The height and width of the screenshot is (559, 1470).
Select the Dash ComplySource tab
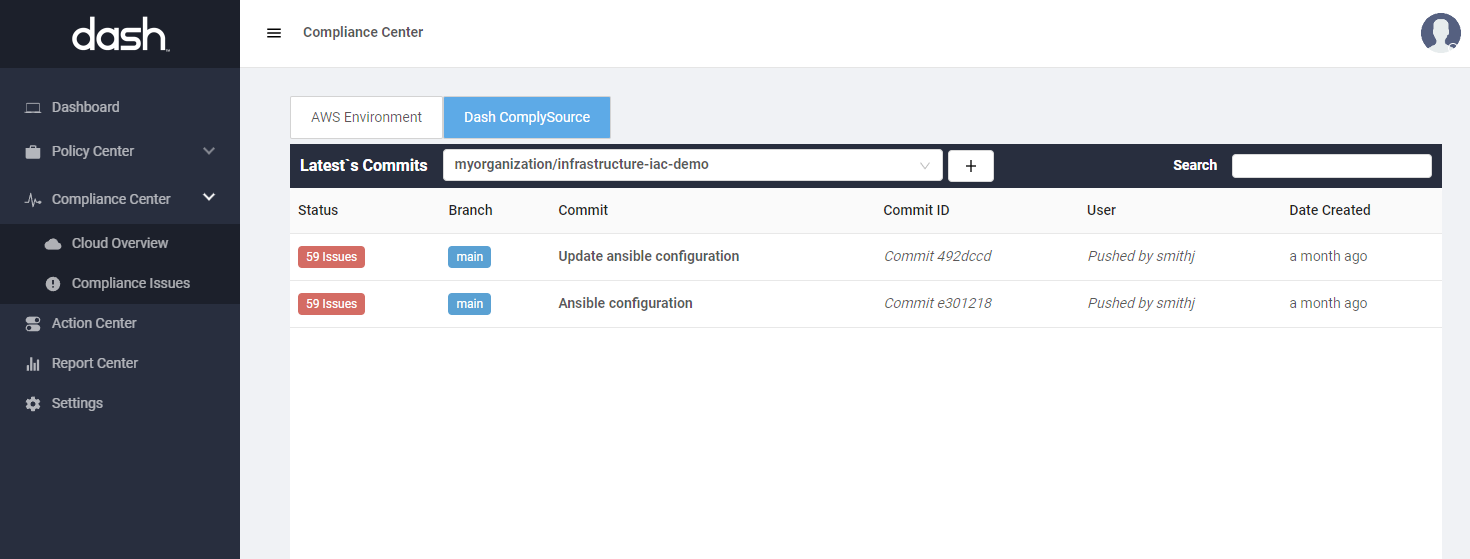coord(527,117)
